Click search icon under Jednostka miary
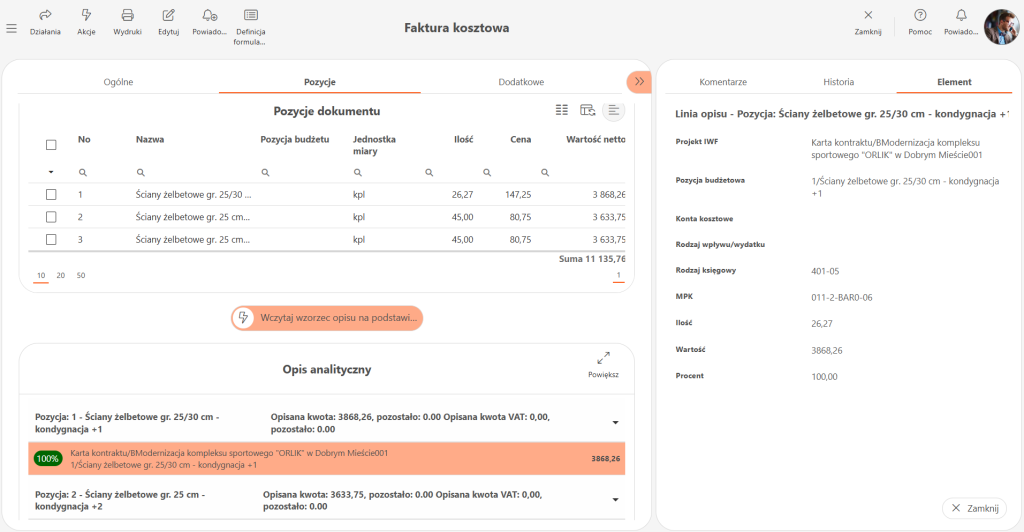 click(358, 172)
